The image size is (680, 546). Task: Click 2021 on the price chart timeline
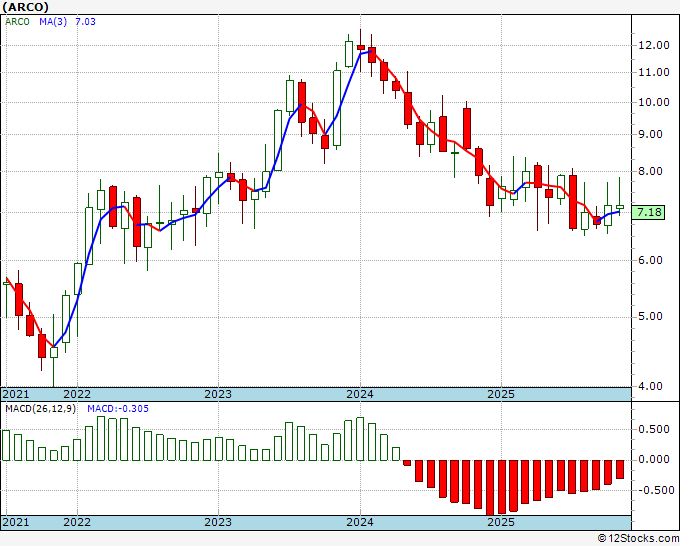(16, 394)
